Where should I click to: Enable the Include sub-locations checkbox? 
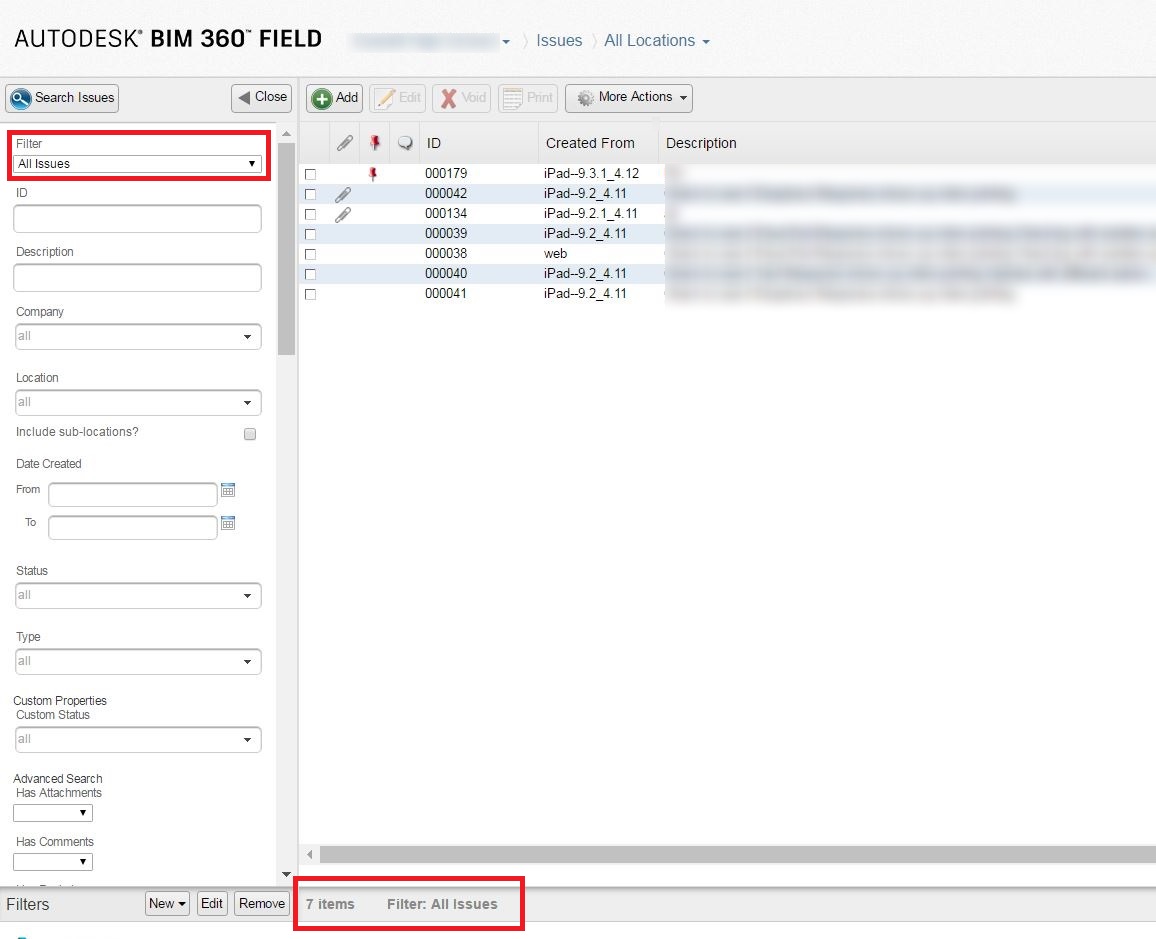249,433
